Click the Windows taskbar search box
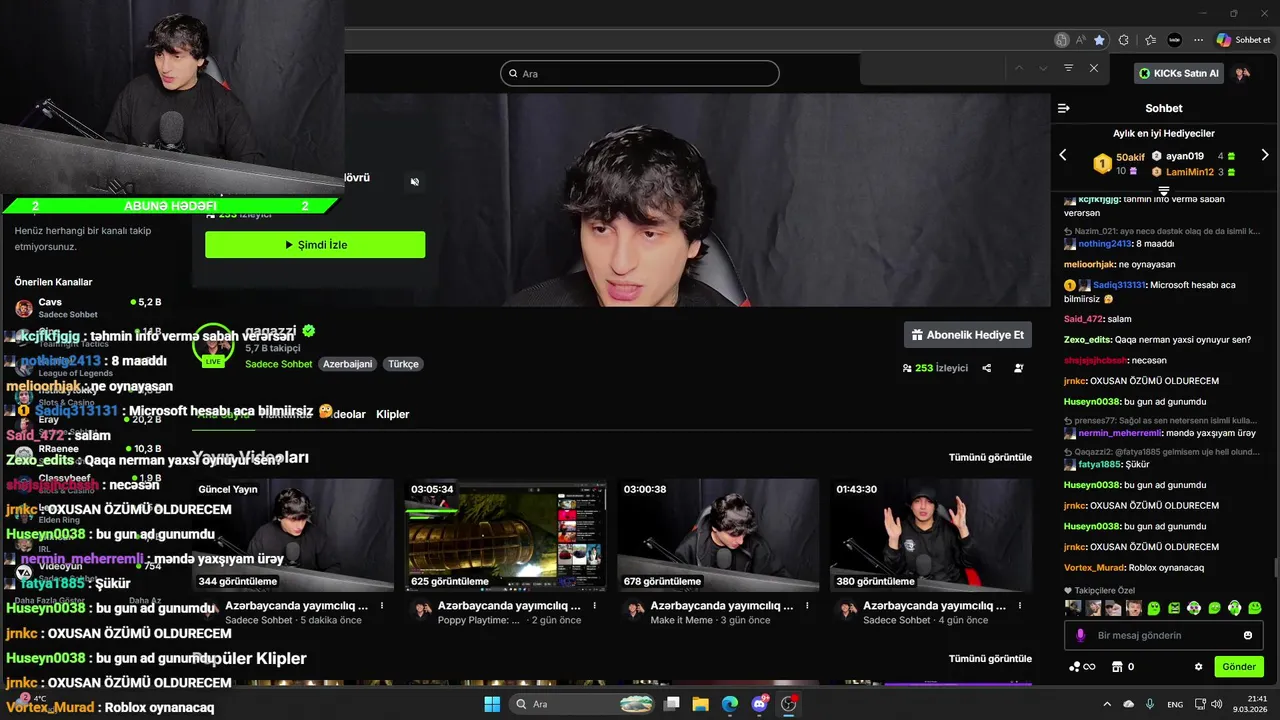 pyautogui.click(x=584, y=704)
